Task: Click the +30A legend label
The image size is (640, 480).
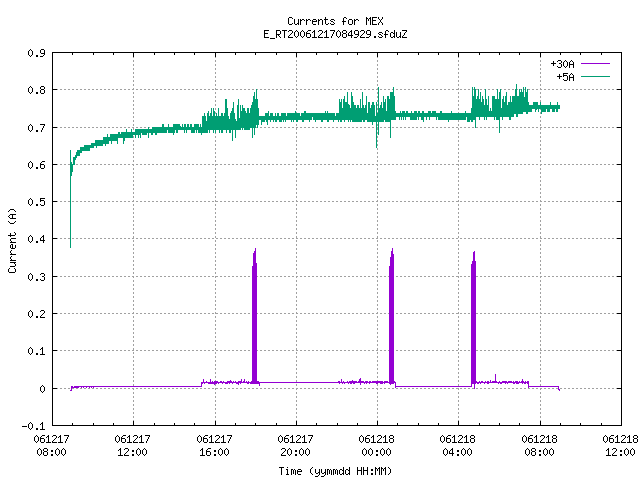Action: (x=562, y=64)
